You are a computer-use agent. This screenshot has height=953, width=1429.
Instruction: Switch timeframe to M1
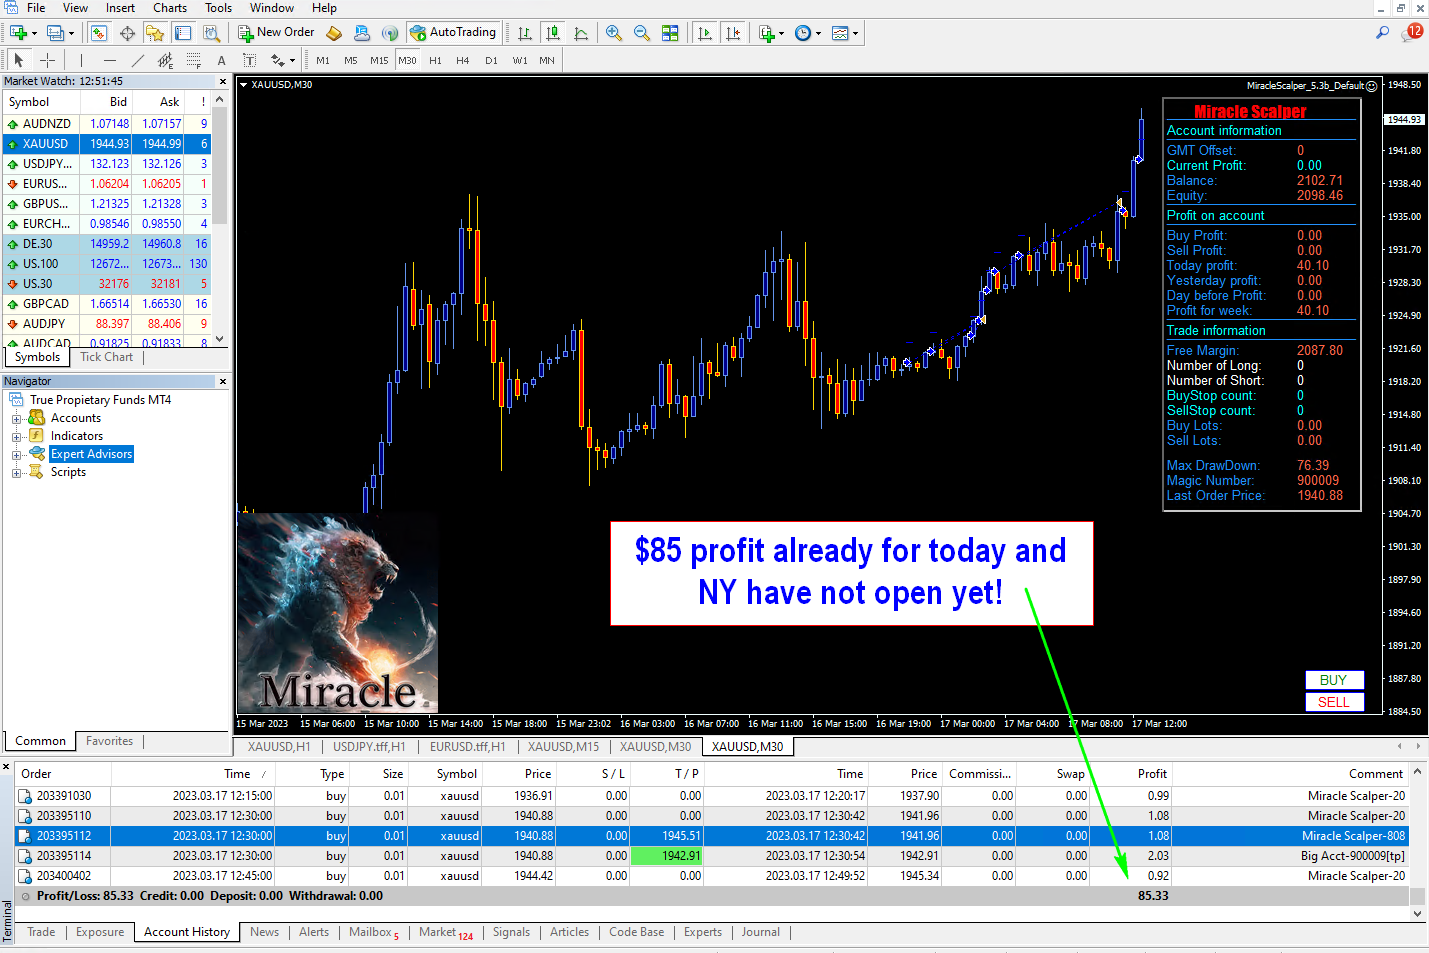(x=323, y=60)
